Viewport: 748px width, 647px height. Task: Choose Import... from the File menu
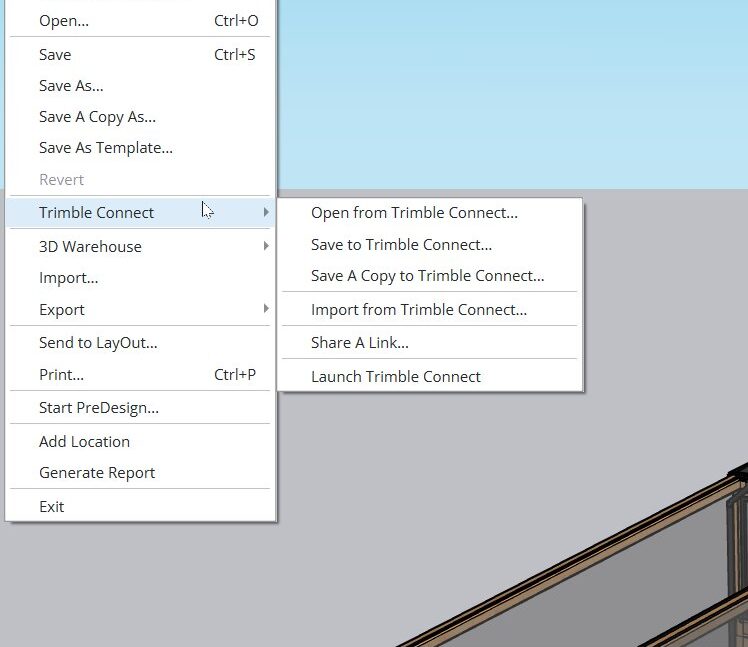click(140, 278)
